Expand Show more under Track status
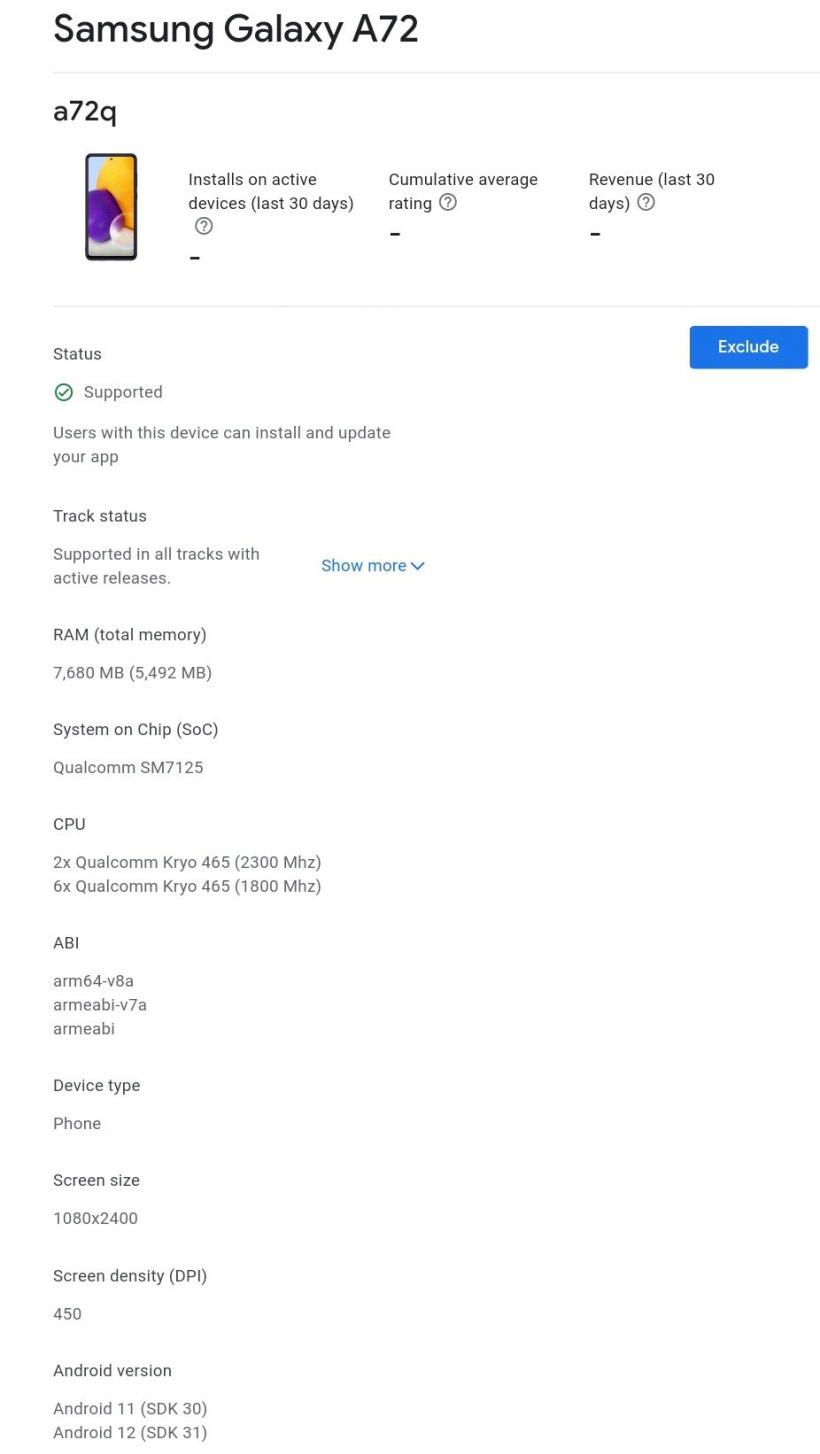 pyautogui.click(x=364, y=566)
